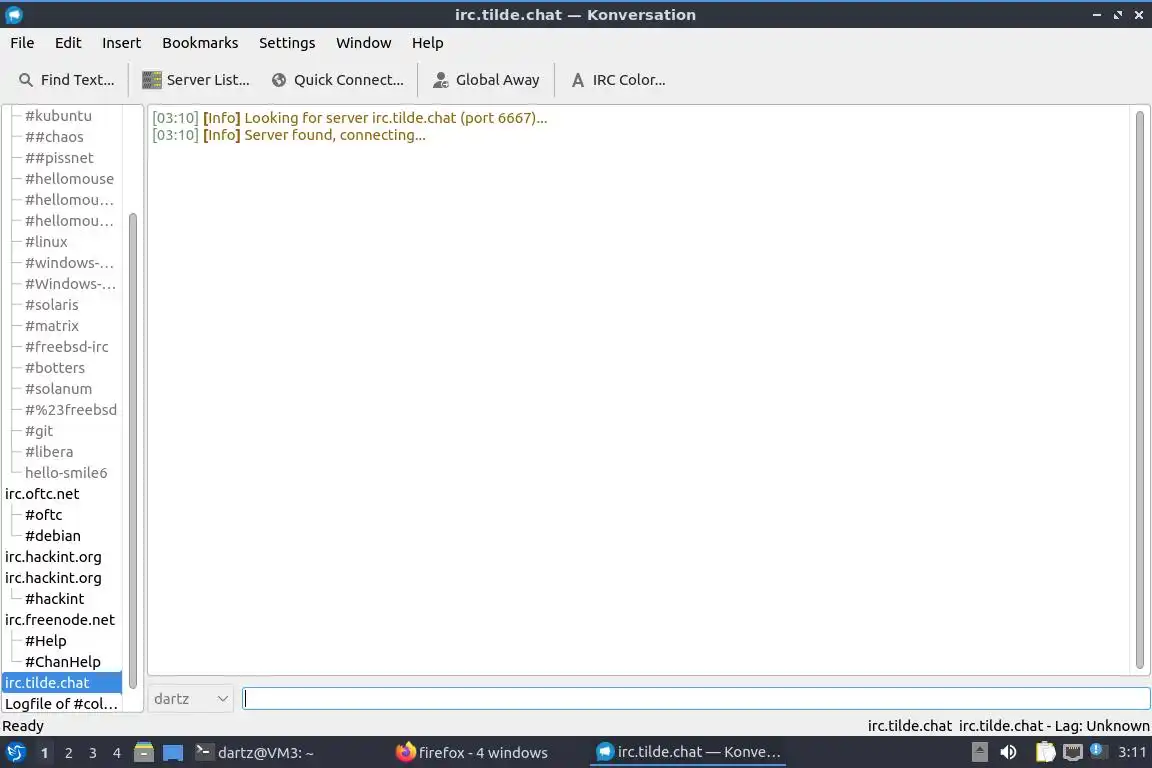This screenshot has width=1152, height=768.
Task: Switch to virtual desktop 2
Action: (x=68, y=753)
